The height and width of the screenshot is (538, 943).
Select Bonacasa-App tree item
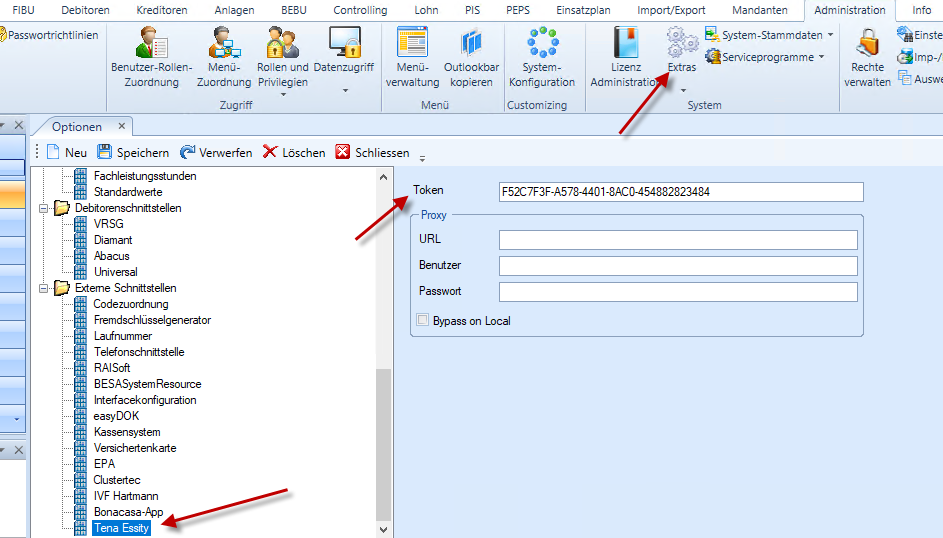coord(128,512)
